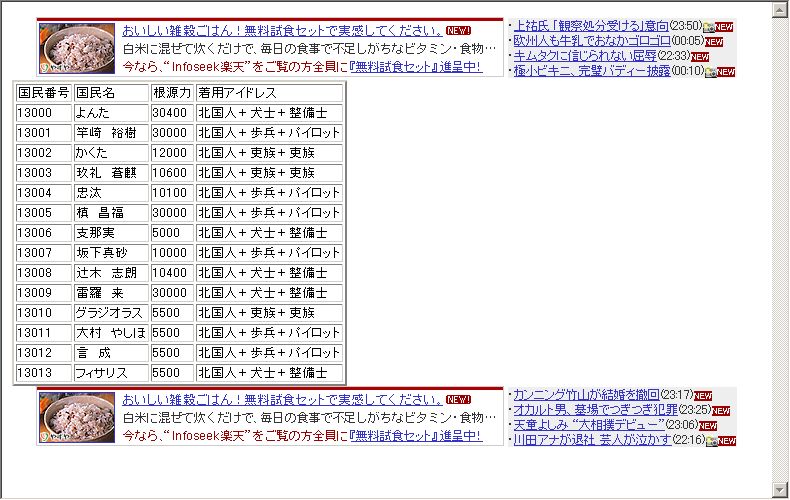Screen dimensions: 790x500
Task: Click the red NEW! badge in top ad
Action: tap(458, 31)
